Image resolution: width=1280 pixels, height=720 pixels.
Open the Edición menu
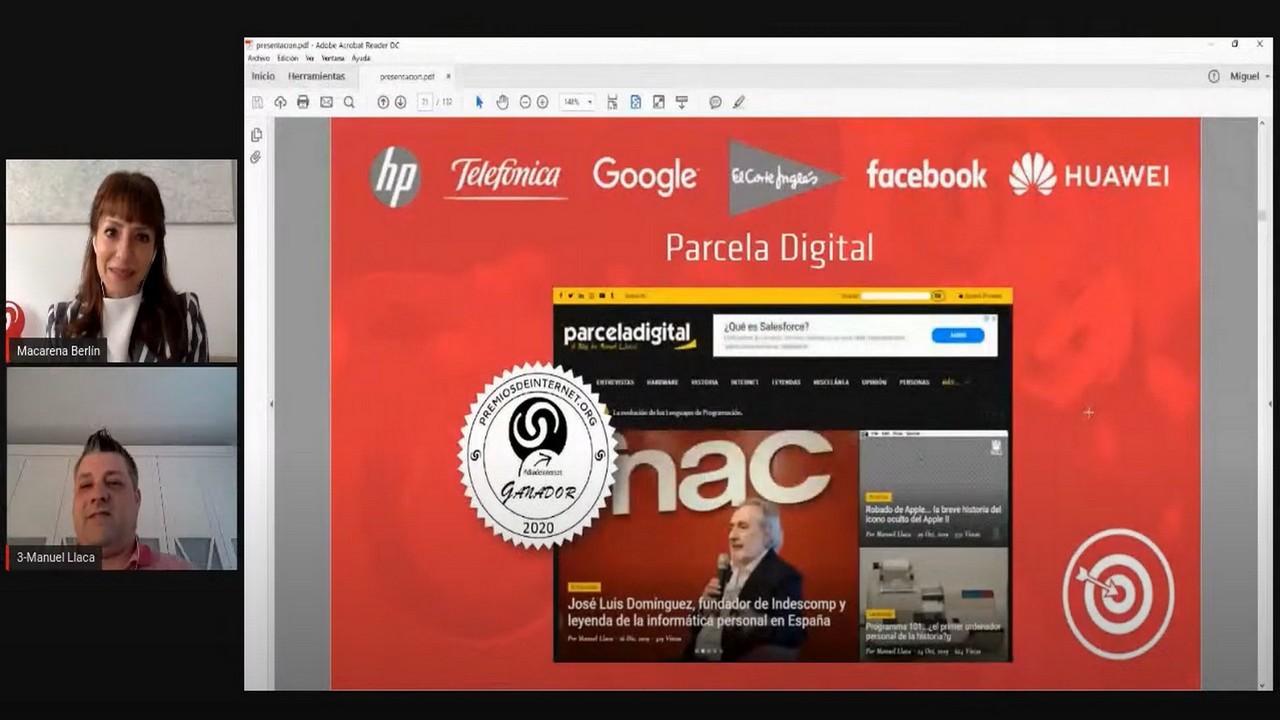tap(288, 58)
